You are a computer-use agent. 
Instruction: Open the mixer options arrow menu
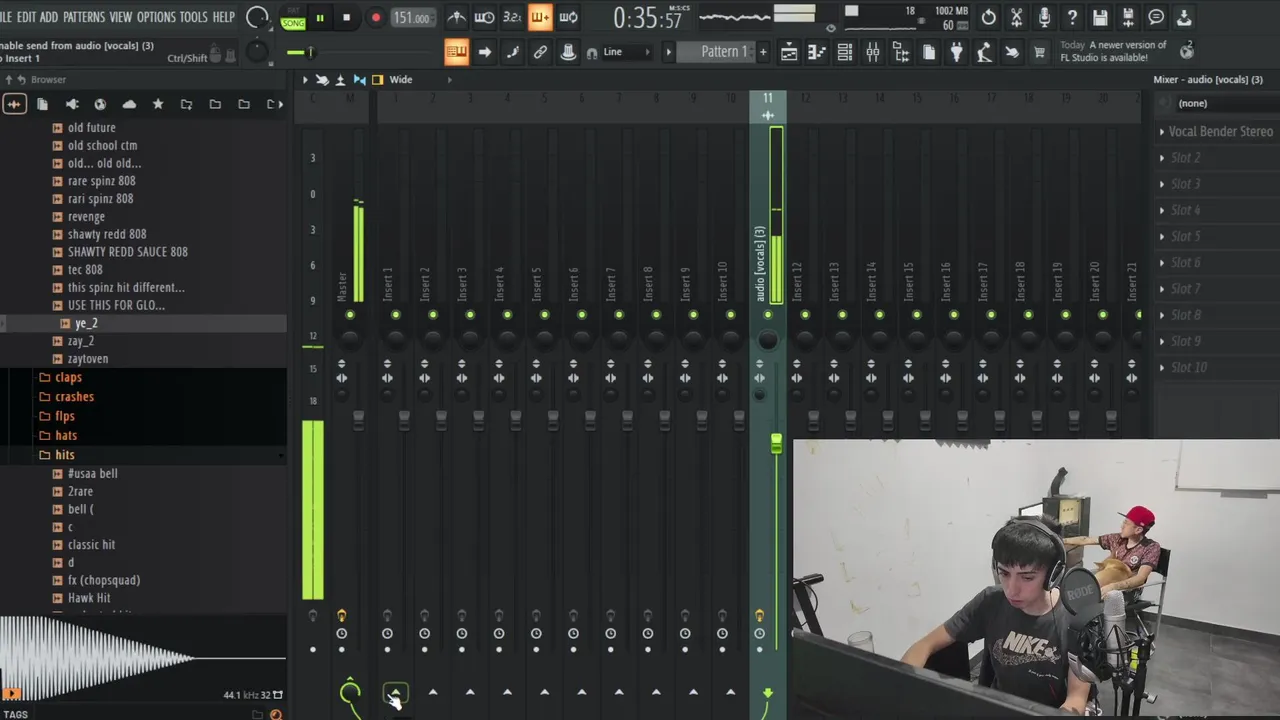point(306,80)
